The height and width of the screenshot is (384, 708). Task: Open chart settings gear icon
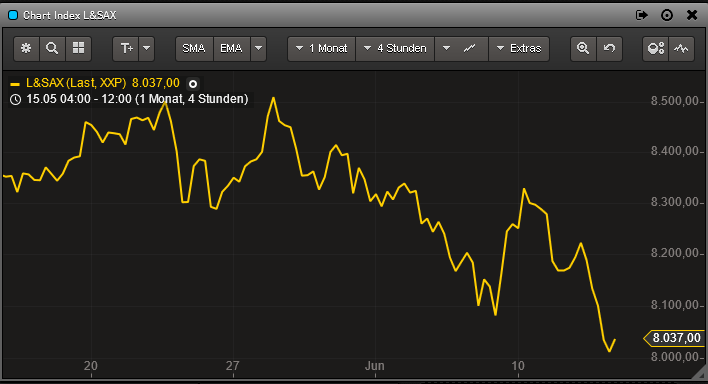tap(26, 48)
